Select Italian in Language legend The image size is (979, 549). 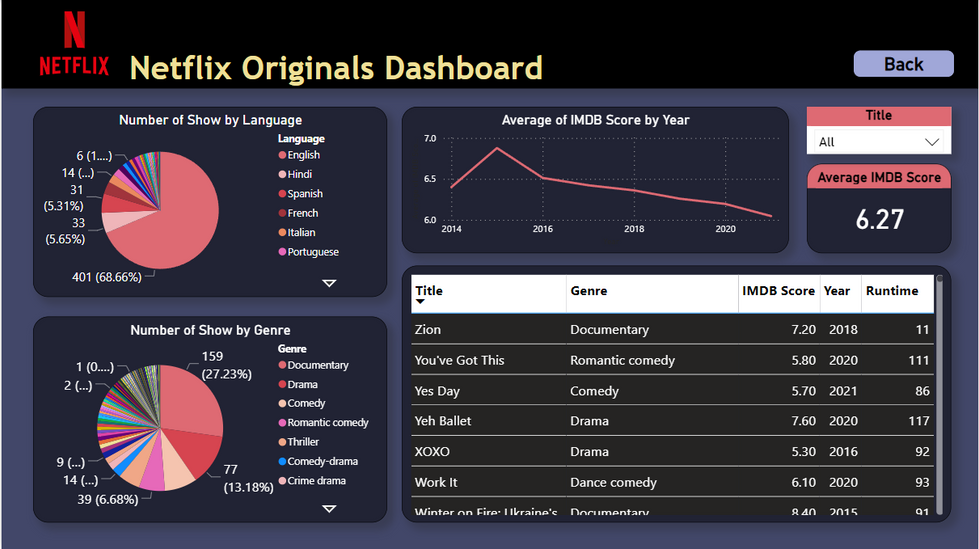[x=297, y=232]
